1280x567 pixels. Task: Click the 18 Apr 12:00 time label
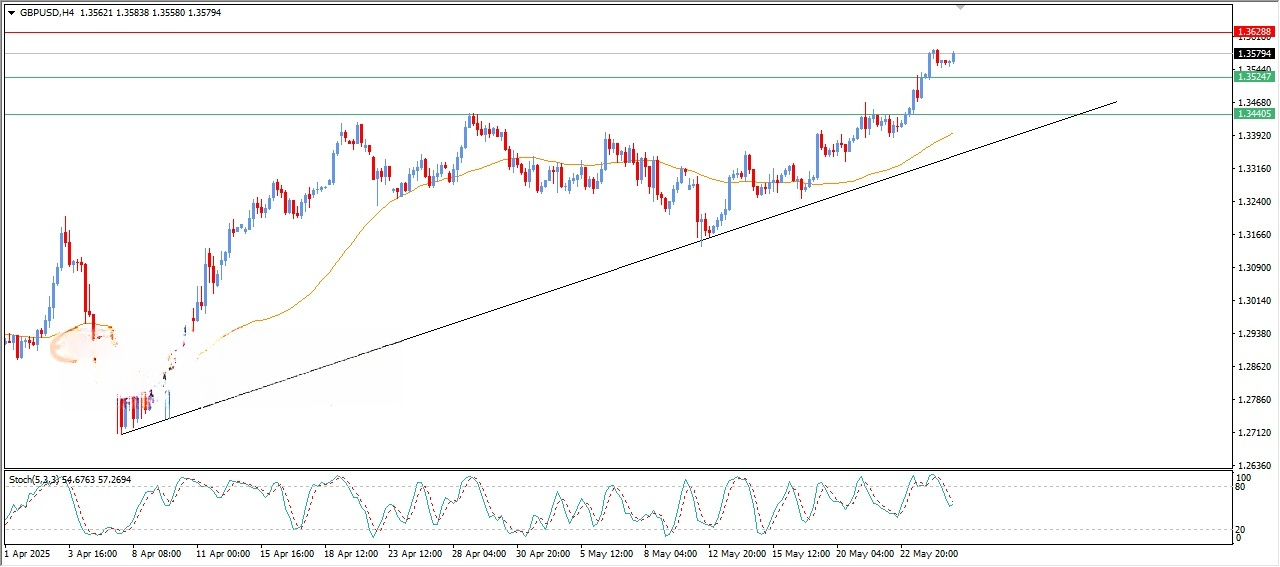[351, 553]
